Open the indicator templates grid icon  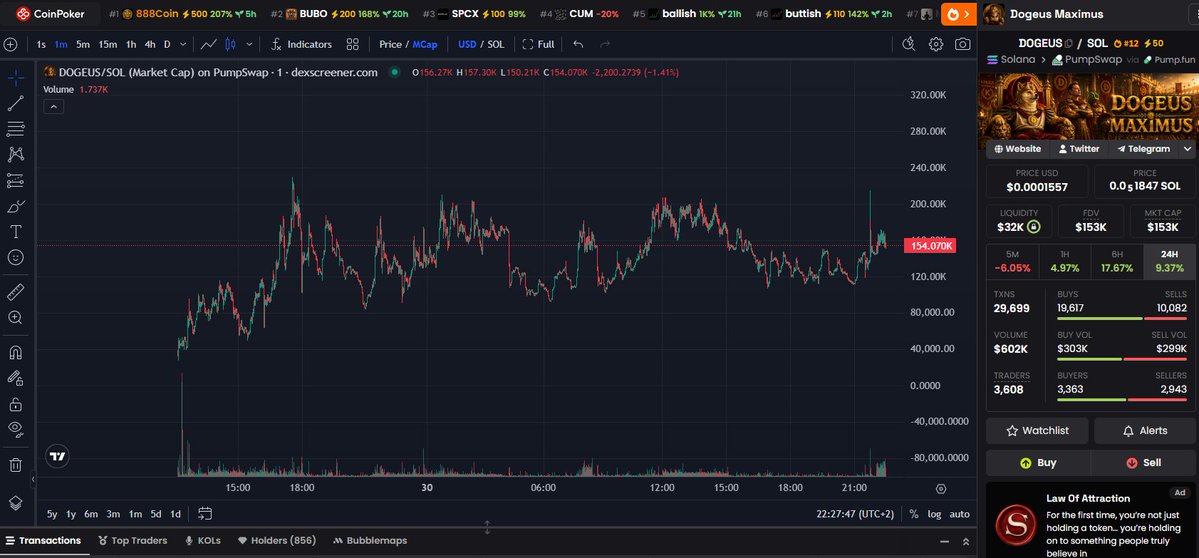(x=353, y=44)
